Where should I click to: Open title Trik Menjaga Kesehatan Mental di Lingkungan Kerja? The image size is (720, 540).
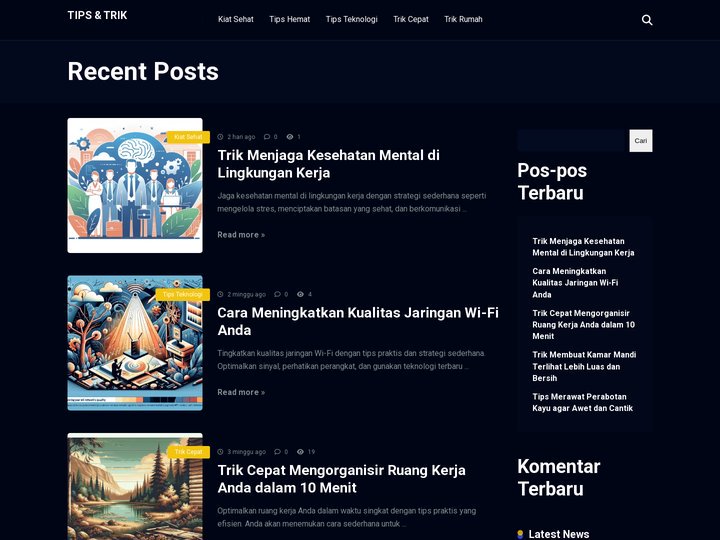pos(328,164)
